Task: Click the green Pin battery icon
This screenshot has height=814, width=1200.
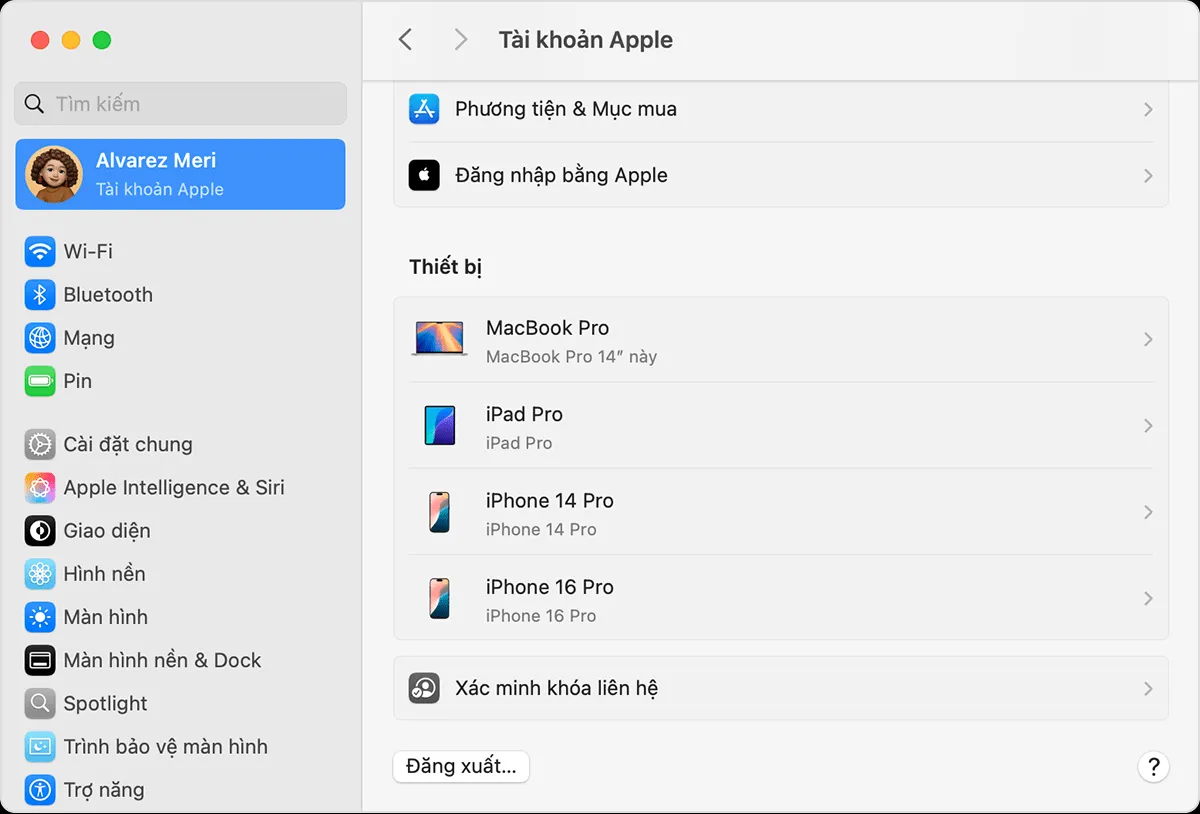Action: pos(40,381)
